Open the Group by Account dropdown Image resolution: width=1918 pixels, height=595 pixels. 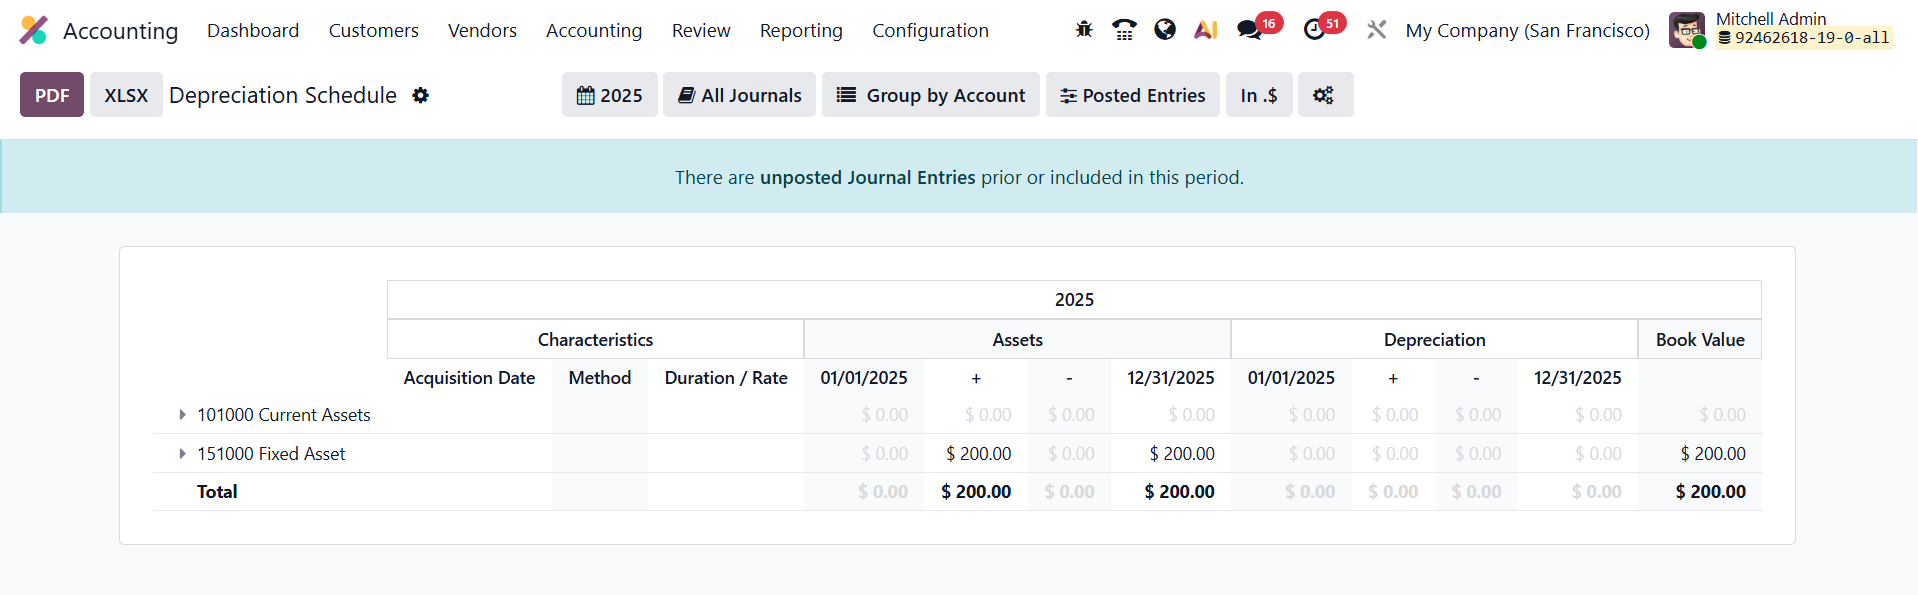930,95
